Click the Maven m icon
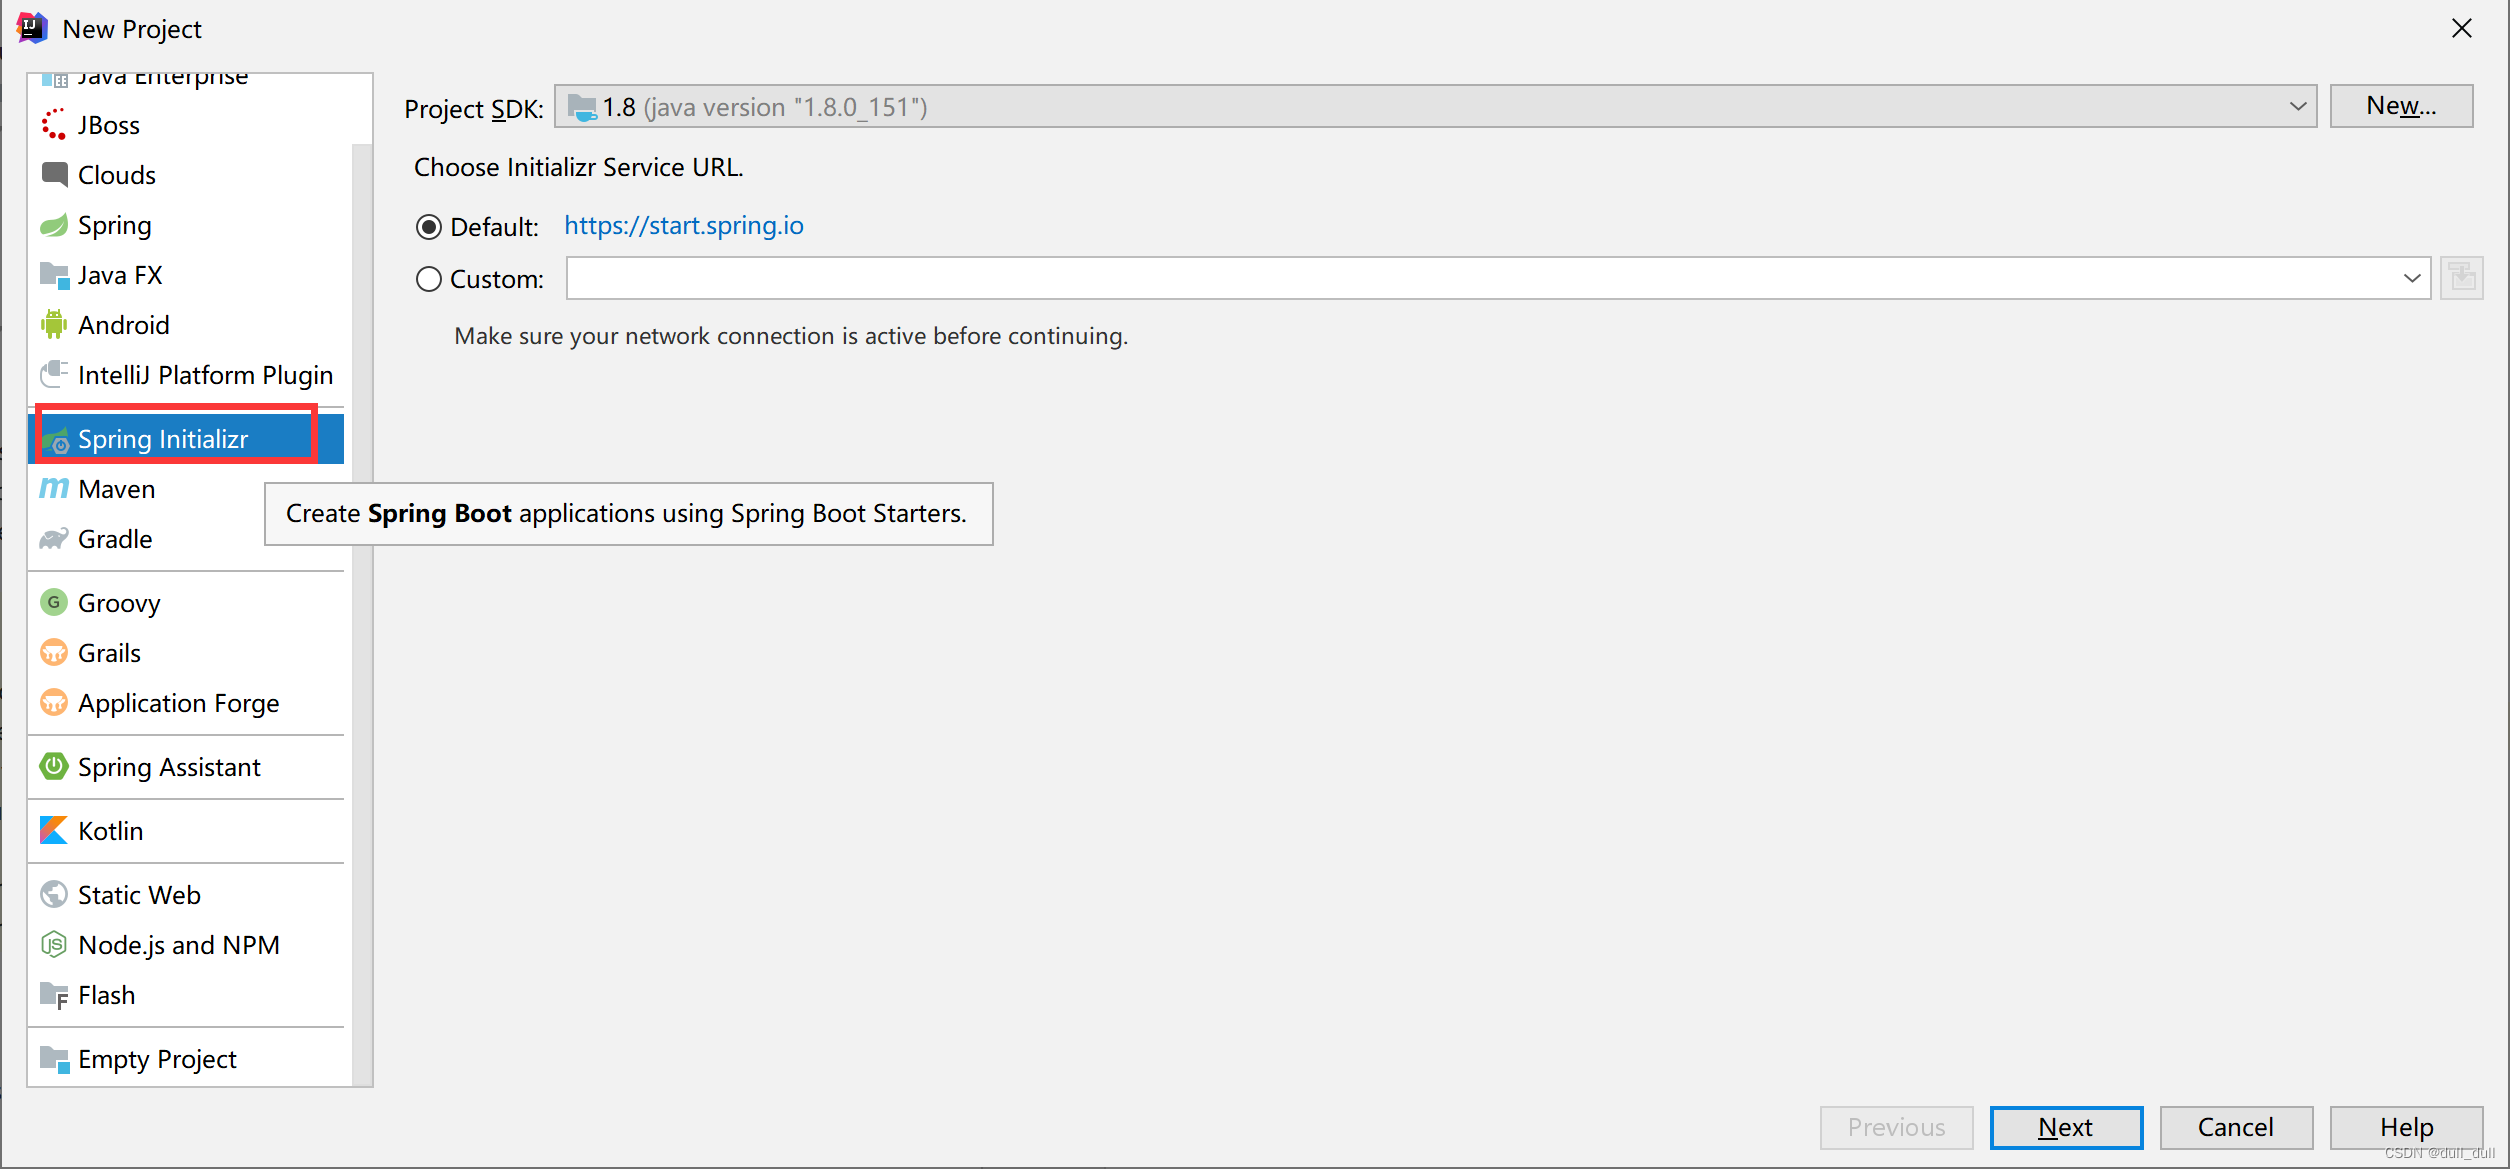 pos(54,489)
